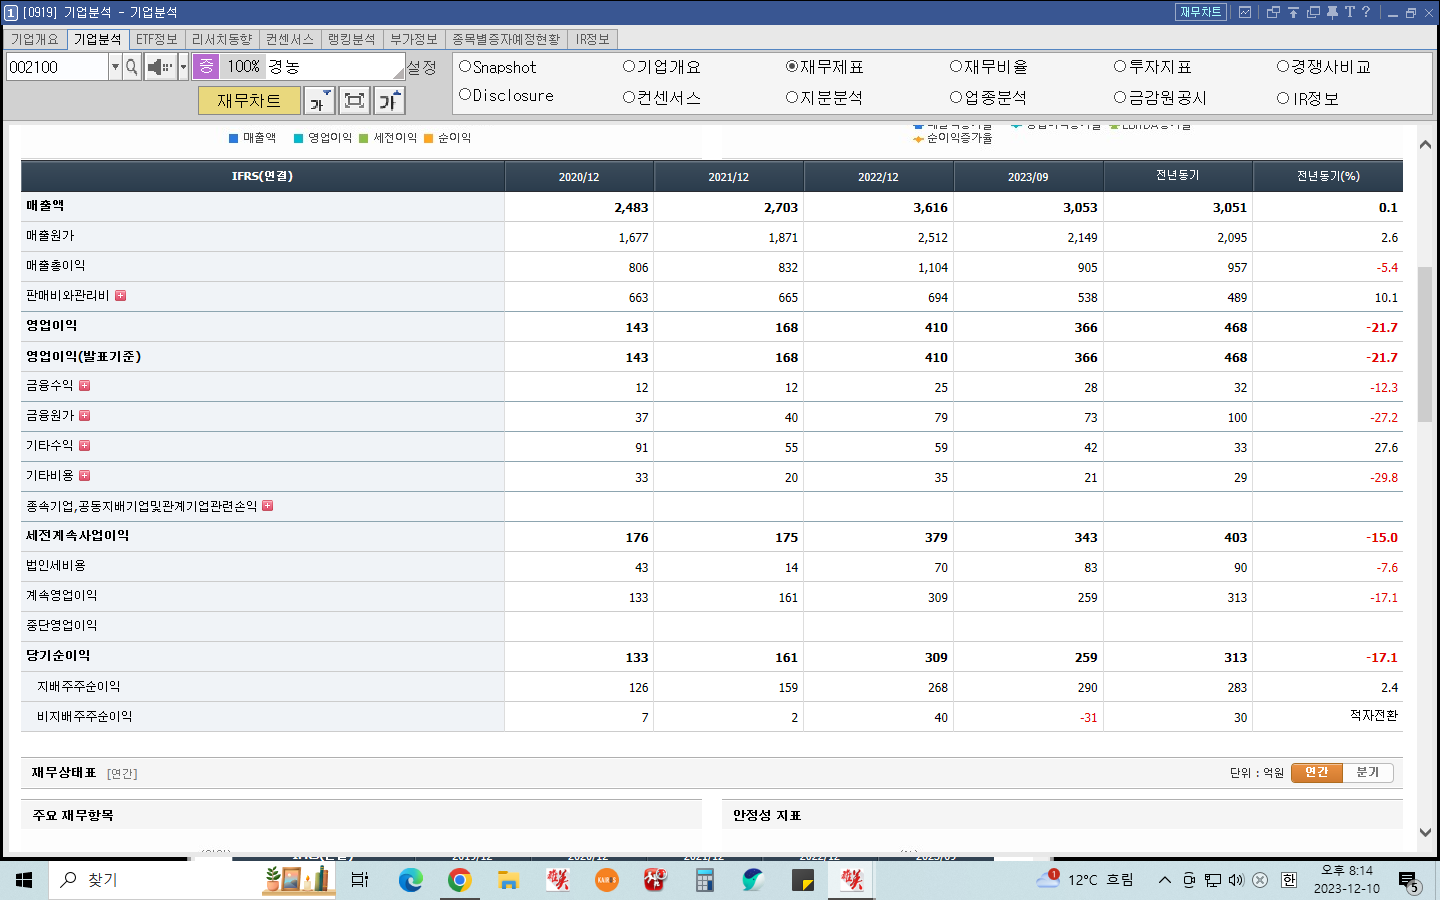Select 기업개요 radio button
Screen dimensions: 1440x900
pyautogui.click(x=629, y=67)
